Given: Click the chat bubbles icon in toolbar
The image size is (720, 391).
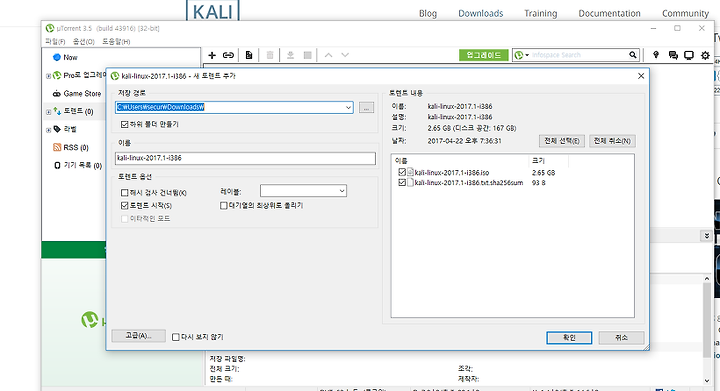Looking at the screenshot, I should coord(673,55).
